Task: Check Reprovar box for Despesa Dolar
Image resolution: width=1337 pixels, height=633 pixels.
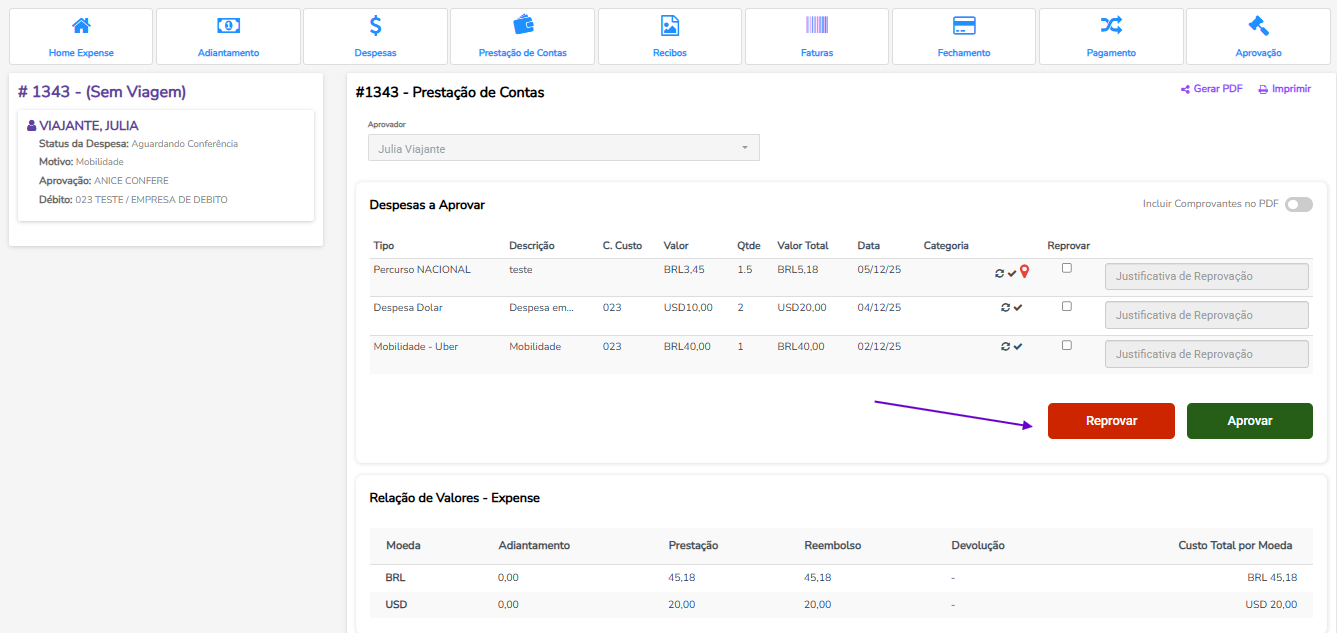Action: coord(1067,307)
